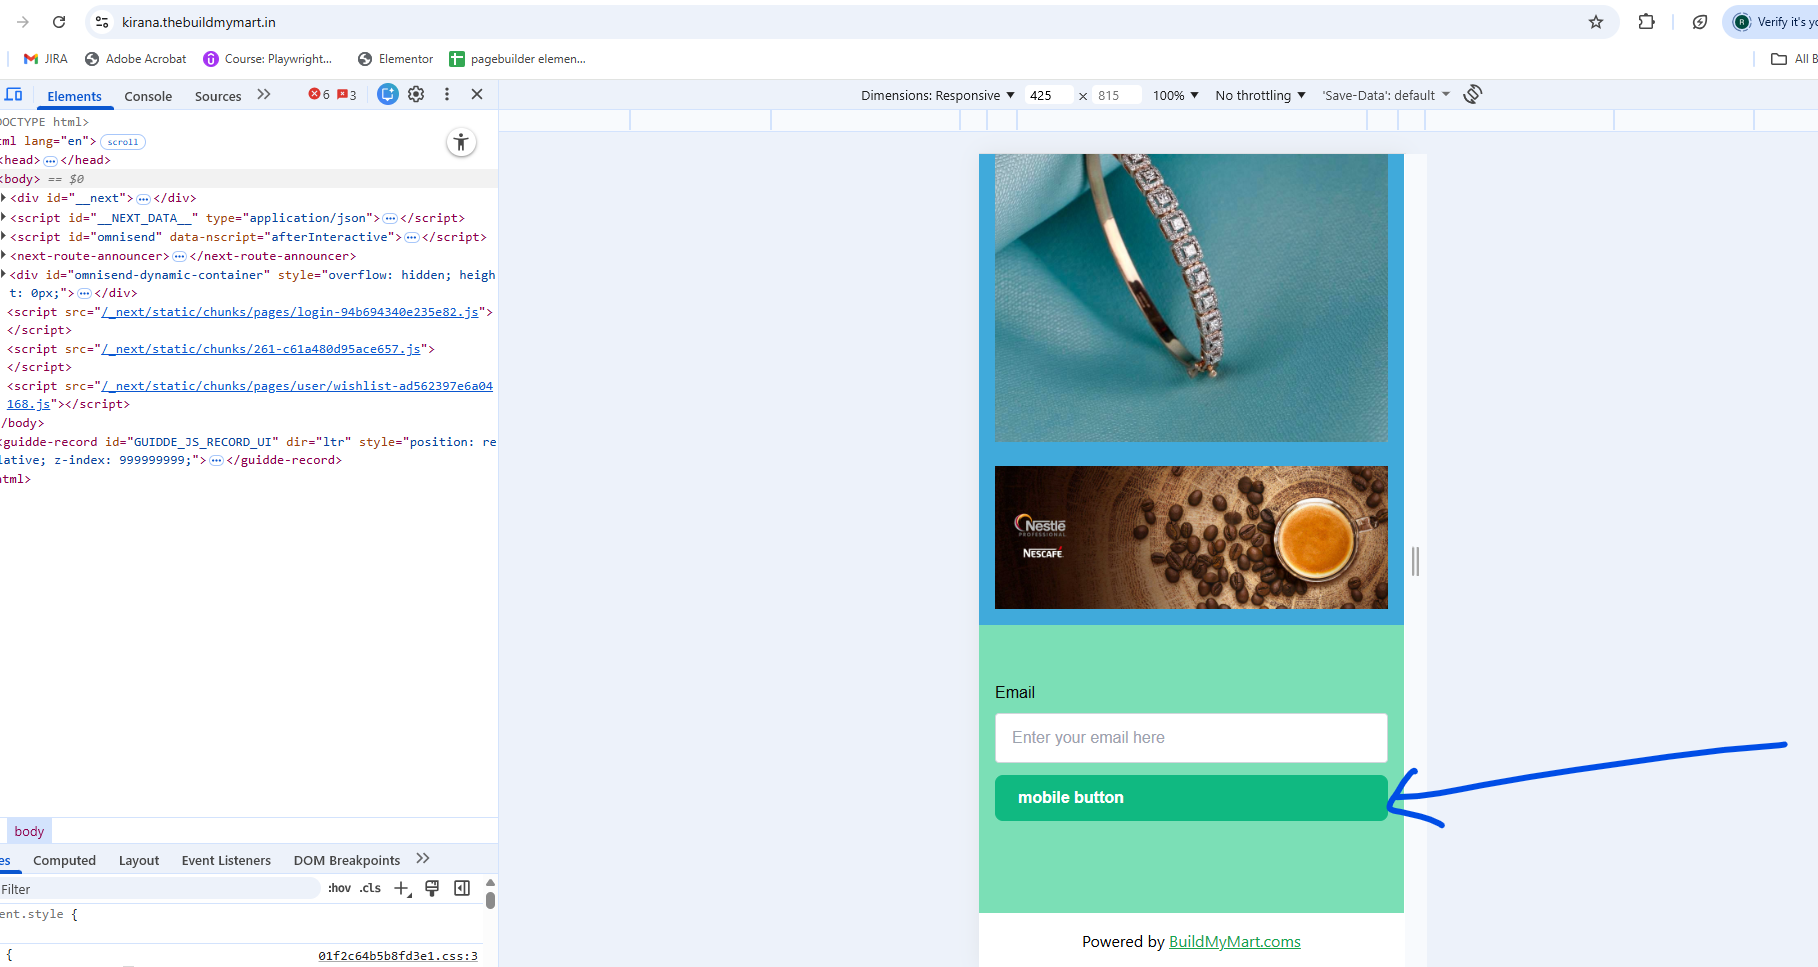
Task: Click the toolbar icon right of Extensions
Action: (1699, 22)
